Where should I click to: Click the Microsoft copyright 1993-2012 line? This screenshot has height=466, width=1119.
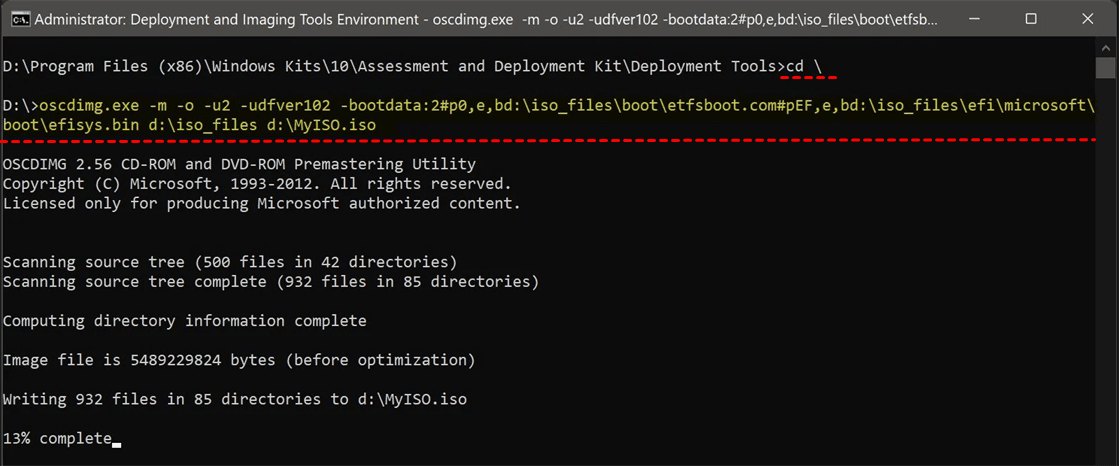pyautogui.click(x=257, y=184)
